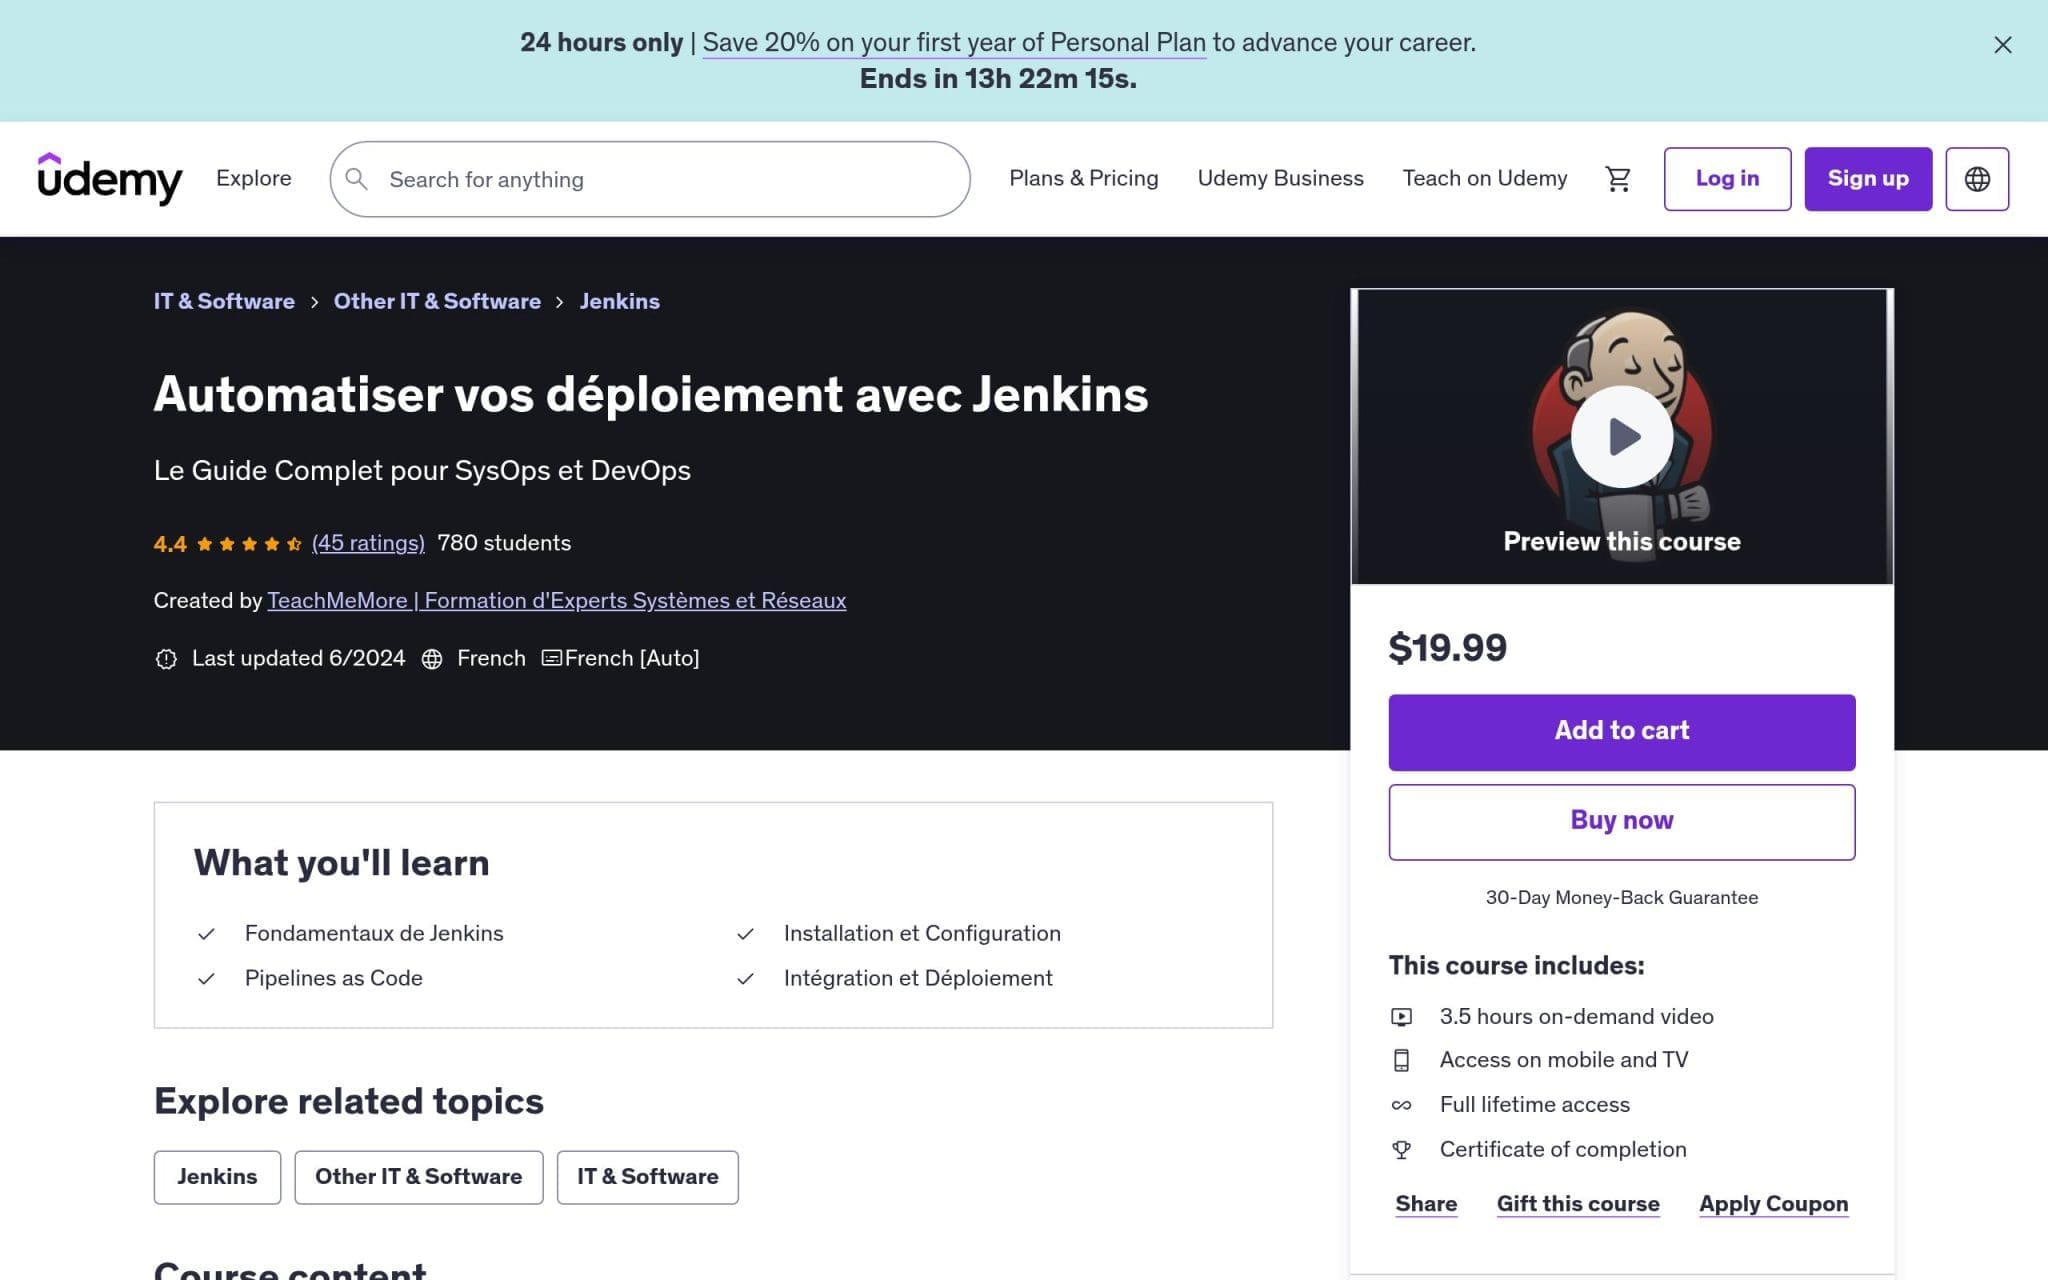Image resolution: width=2048 pixels, height=1280 pixels.
Task: Open Udemy Business
Action: pos(1280,178)
